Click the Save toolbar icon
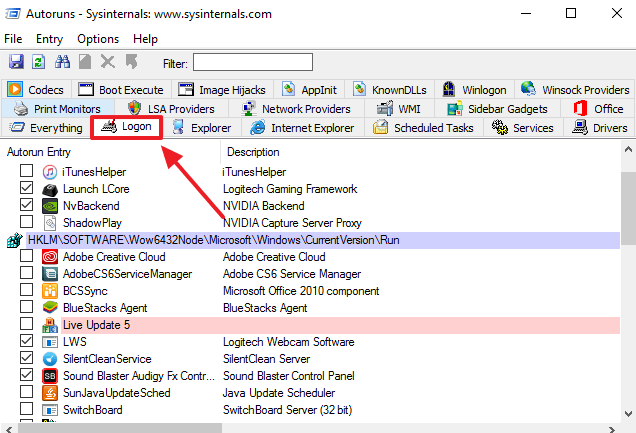 [15, 63]
